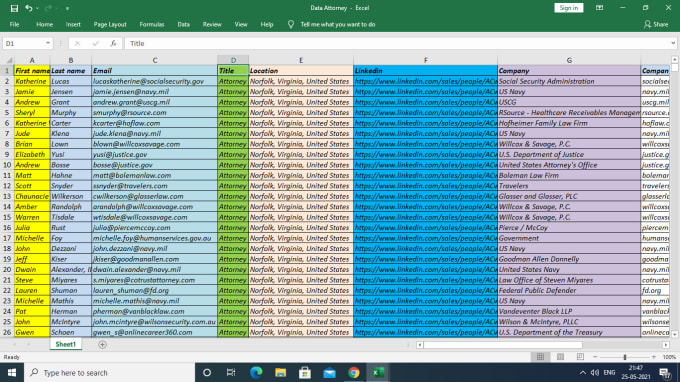
Task: Click the First name header cell
Action: 32,71
